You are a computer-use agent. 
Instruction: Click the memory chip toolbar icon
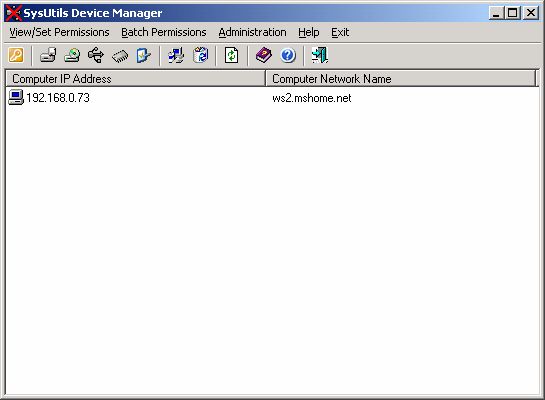(x=120, y=56)
